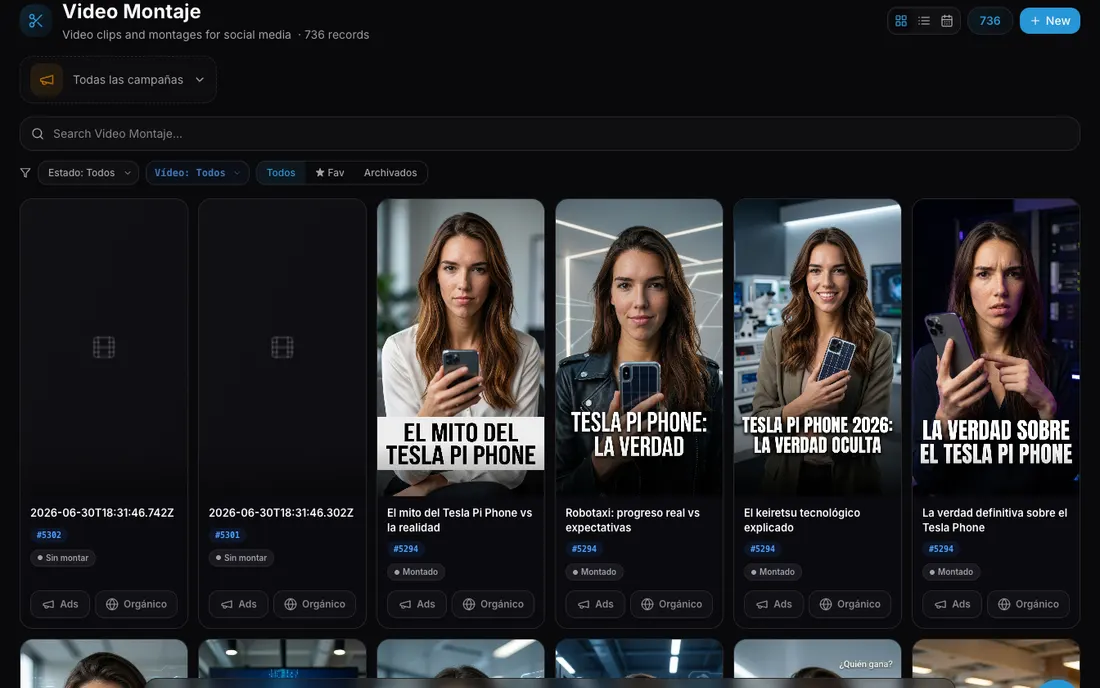Open Tesla Pi Phone 2026 La Verdad Oculta thumbnail
The image size is (1100, 688).
pos(817,347)
